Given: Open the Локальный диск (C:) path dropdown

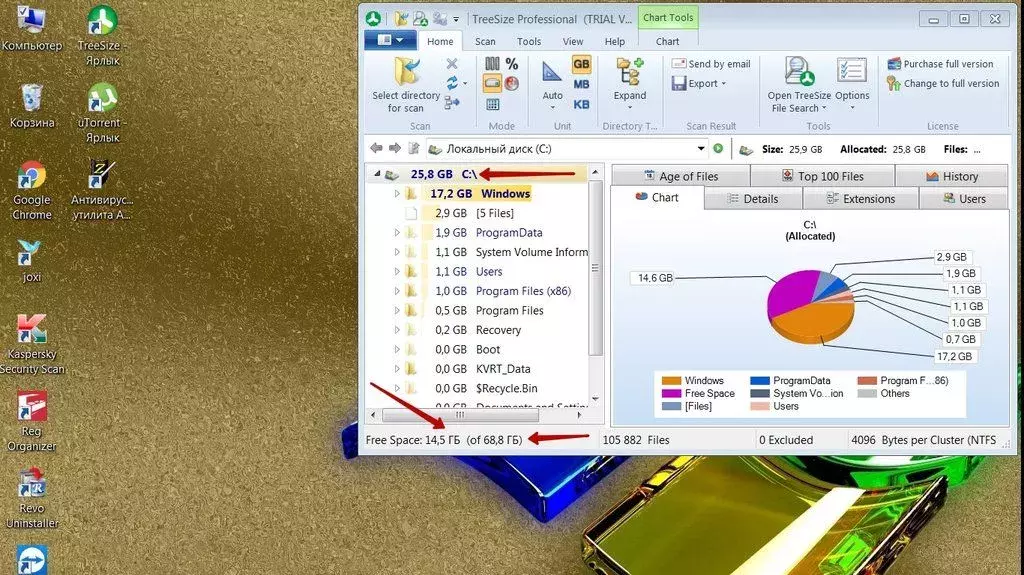Looking at the screenshot, I should point(701,148).
